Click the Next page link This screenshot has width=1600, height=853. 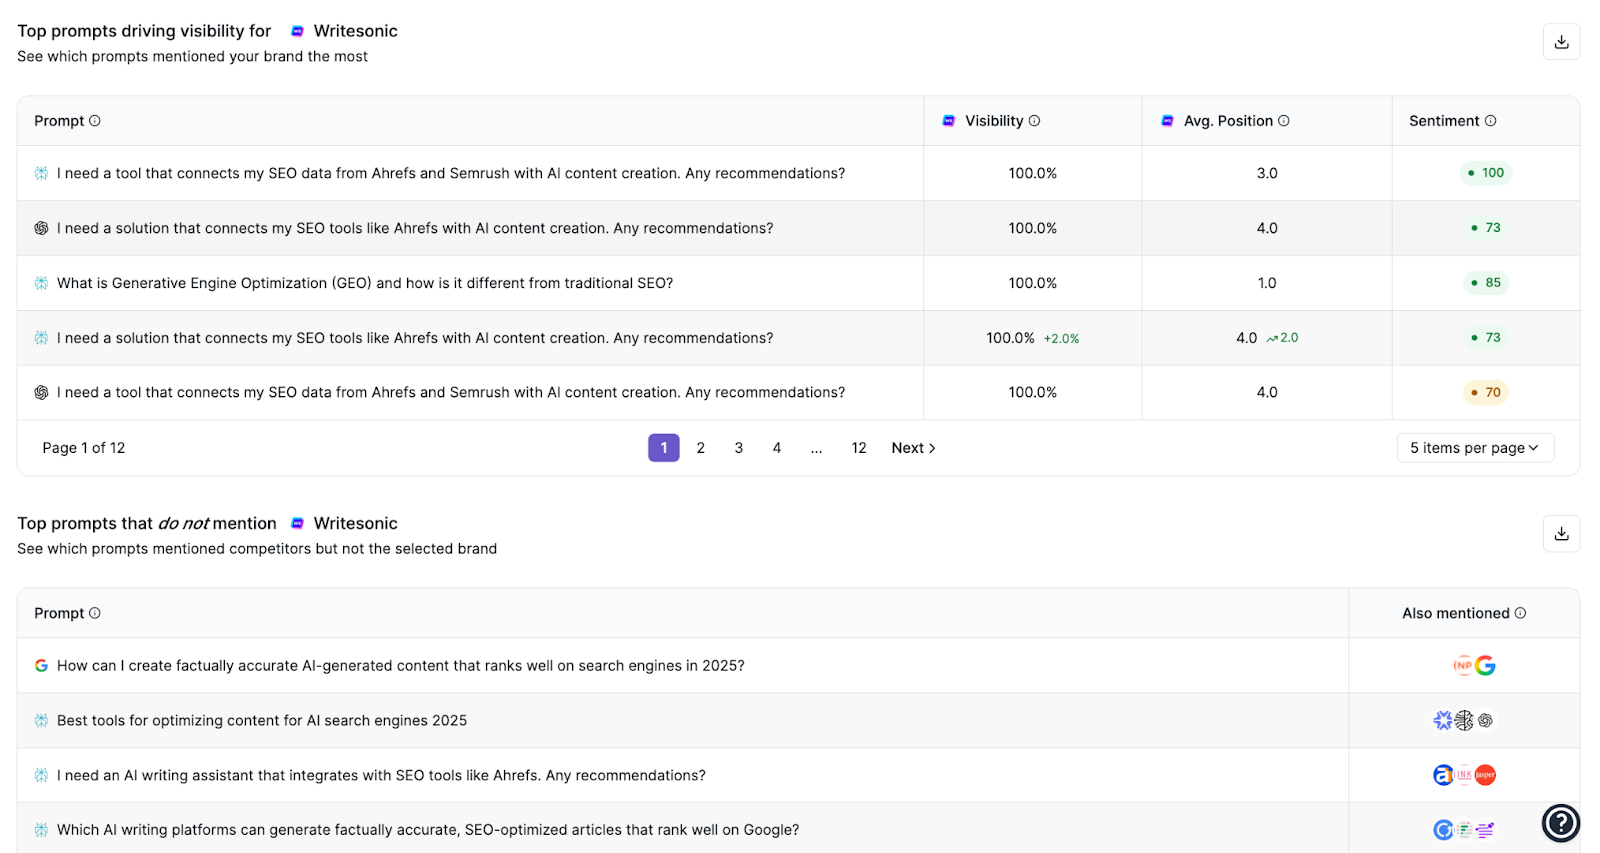(913, 448)
